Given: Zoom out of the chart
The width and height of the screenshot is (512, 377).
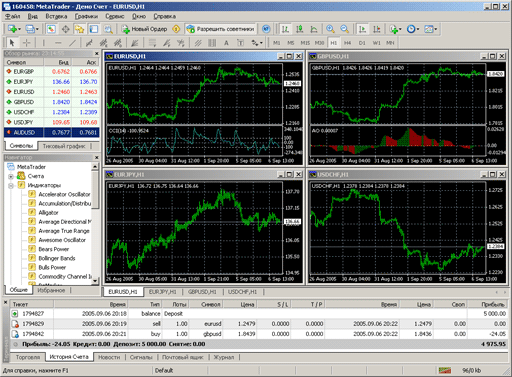Looking at the screenshot, I should coord(344,29).
